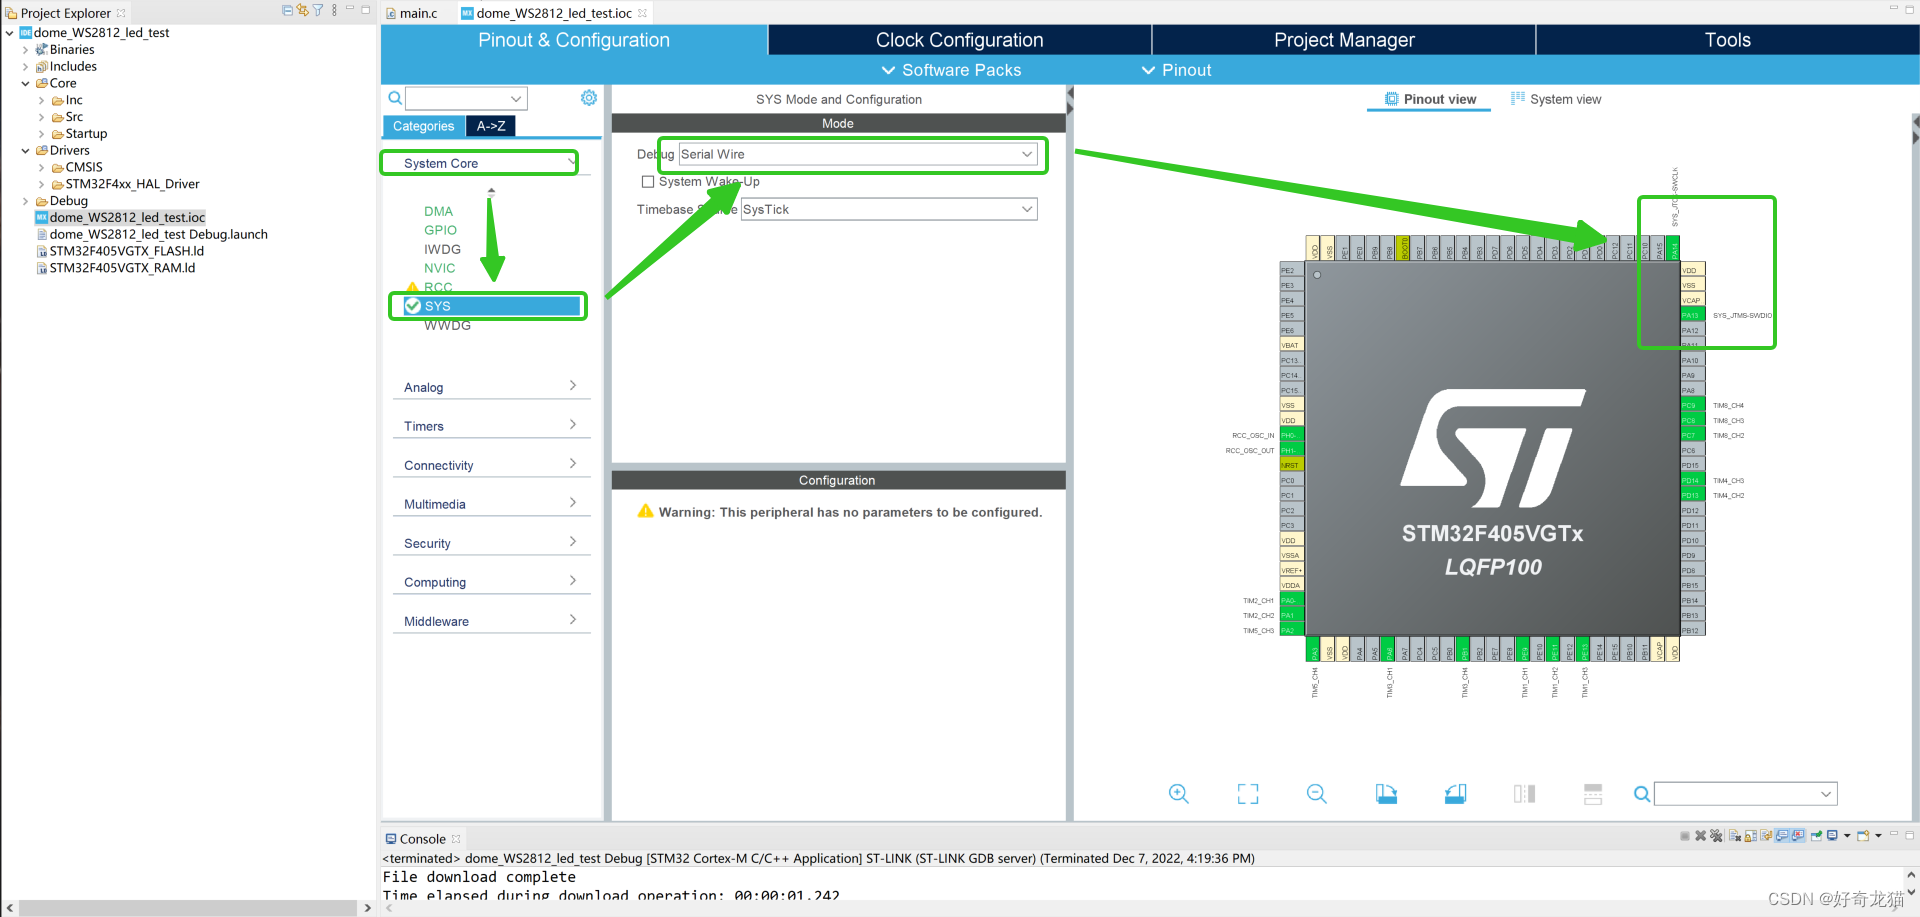Select the A->Z sorting tab
Viewport: 1920px width, 917px height.
[x=491, y=126]
